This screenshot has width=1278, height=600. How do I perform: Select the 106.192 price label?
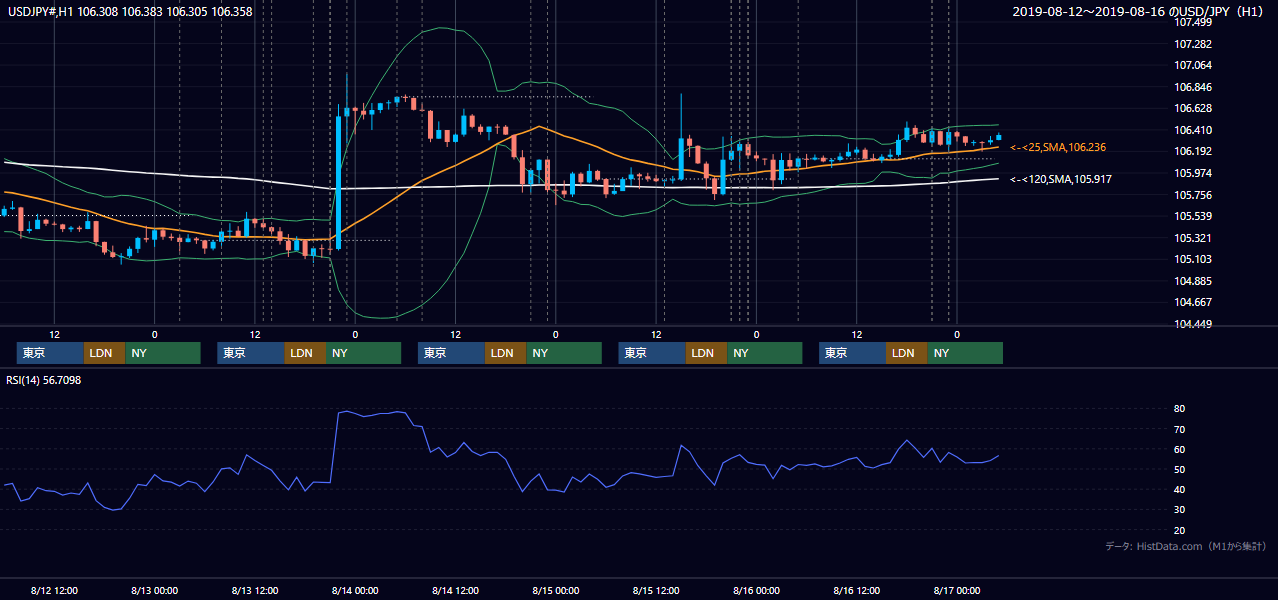[1193, 151]
